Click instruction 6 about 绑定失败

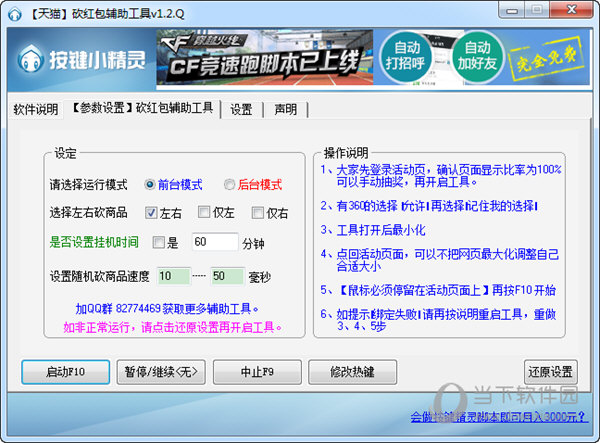point(439,320)
